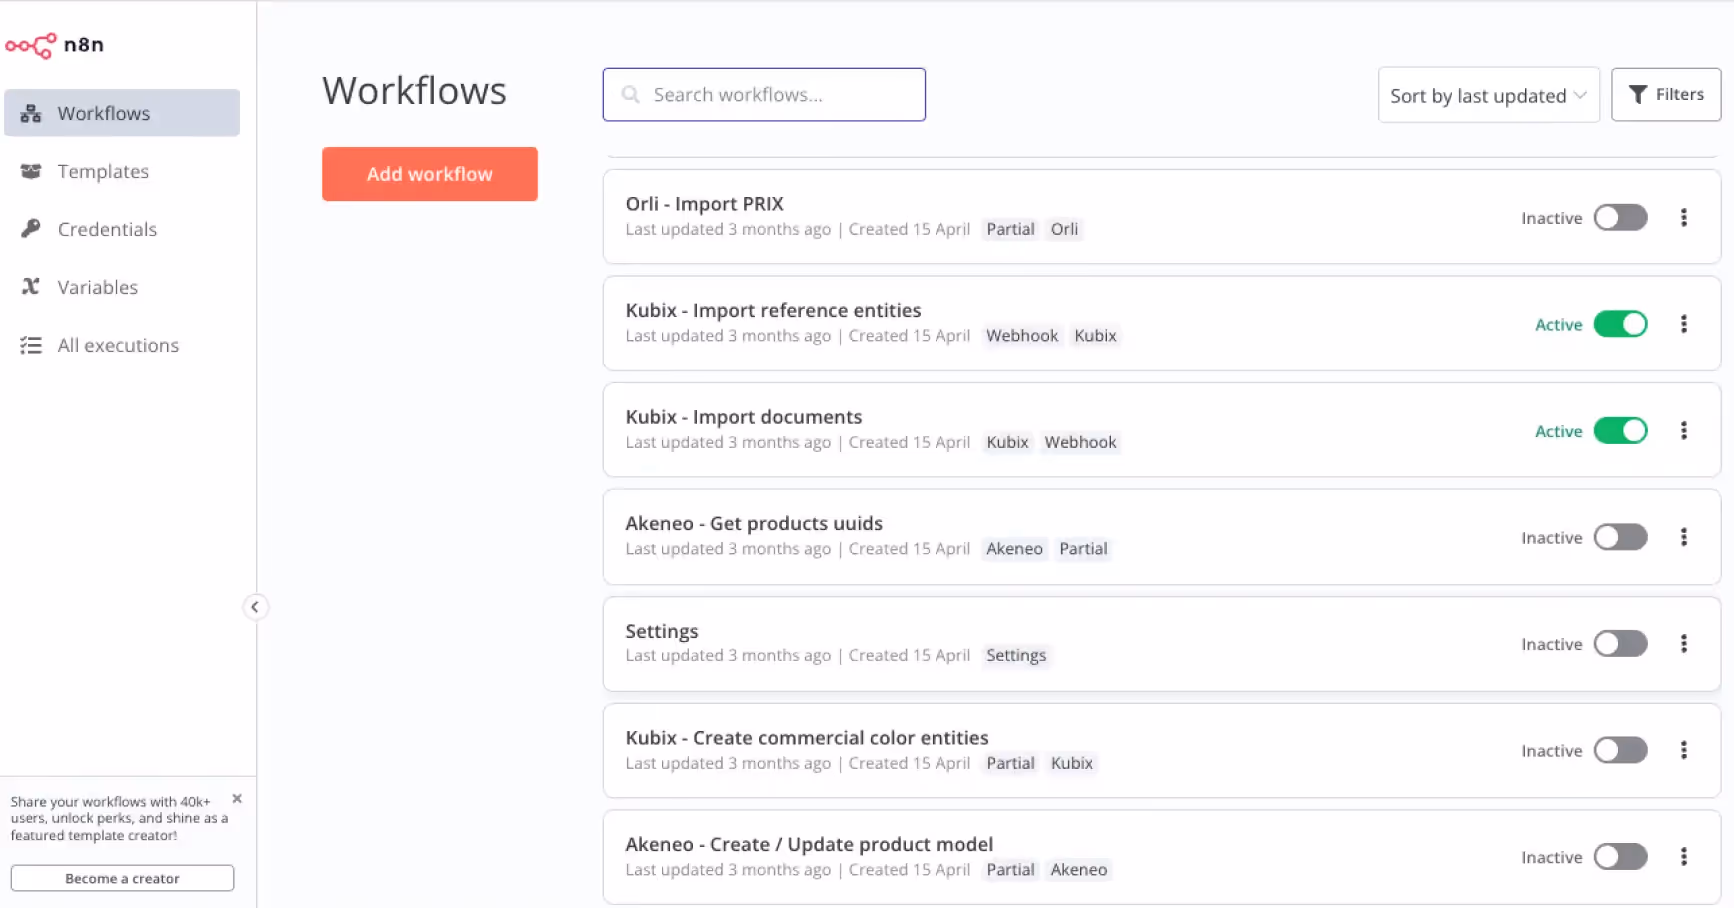The width and height of the screenshot is (1734, 908).
Task: Open Kubix - Create commercial color entities workflow
Action: click(807, 738)
